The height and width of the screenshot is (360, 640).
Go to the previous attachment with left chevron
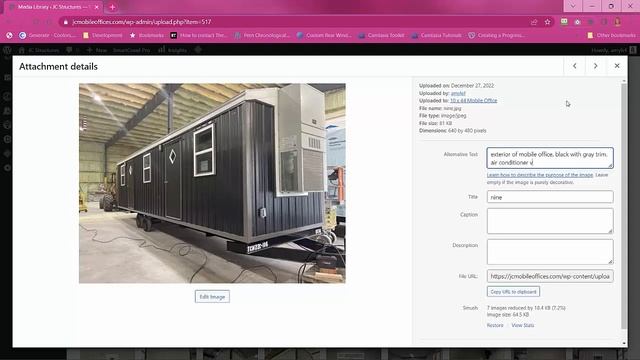point(574,66)
